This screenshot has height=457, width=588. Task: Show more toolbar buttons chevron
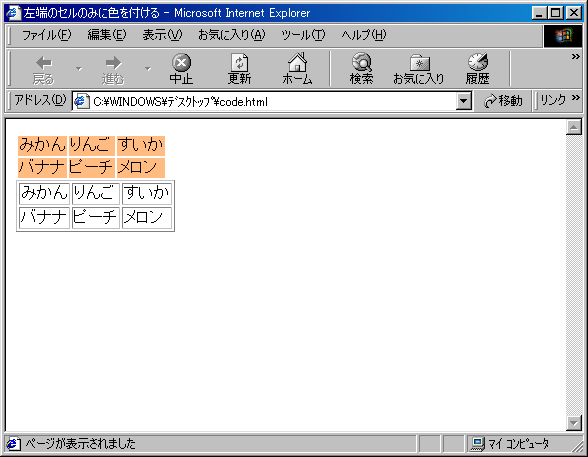tap(575, 57)
